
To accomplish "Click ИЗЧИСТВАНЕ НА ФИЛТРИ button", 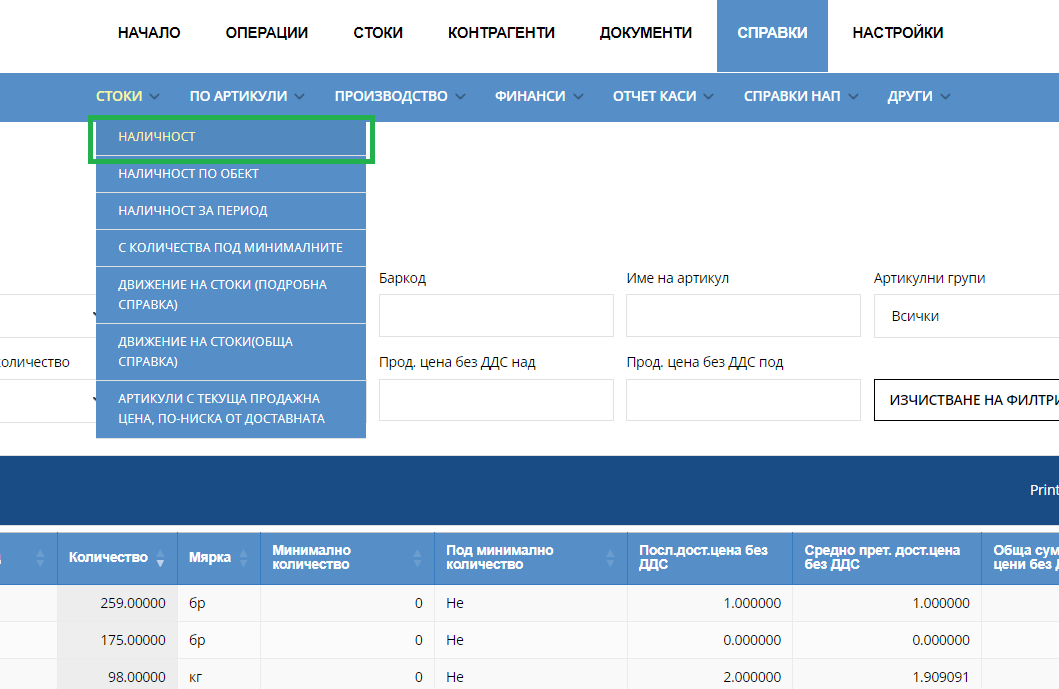I will click(966, 400).
